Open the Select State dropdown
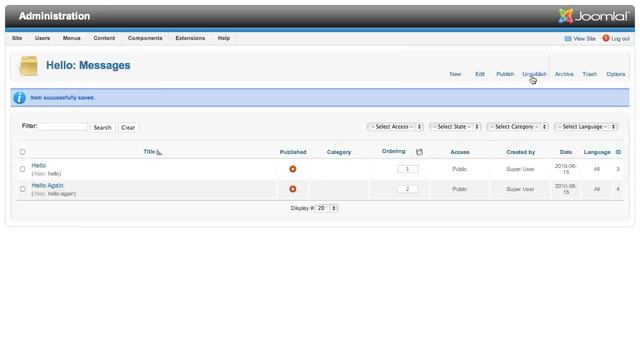640x360 pixels. (455, 127)
